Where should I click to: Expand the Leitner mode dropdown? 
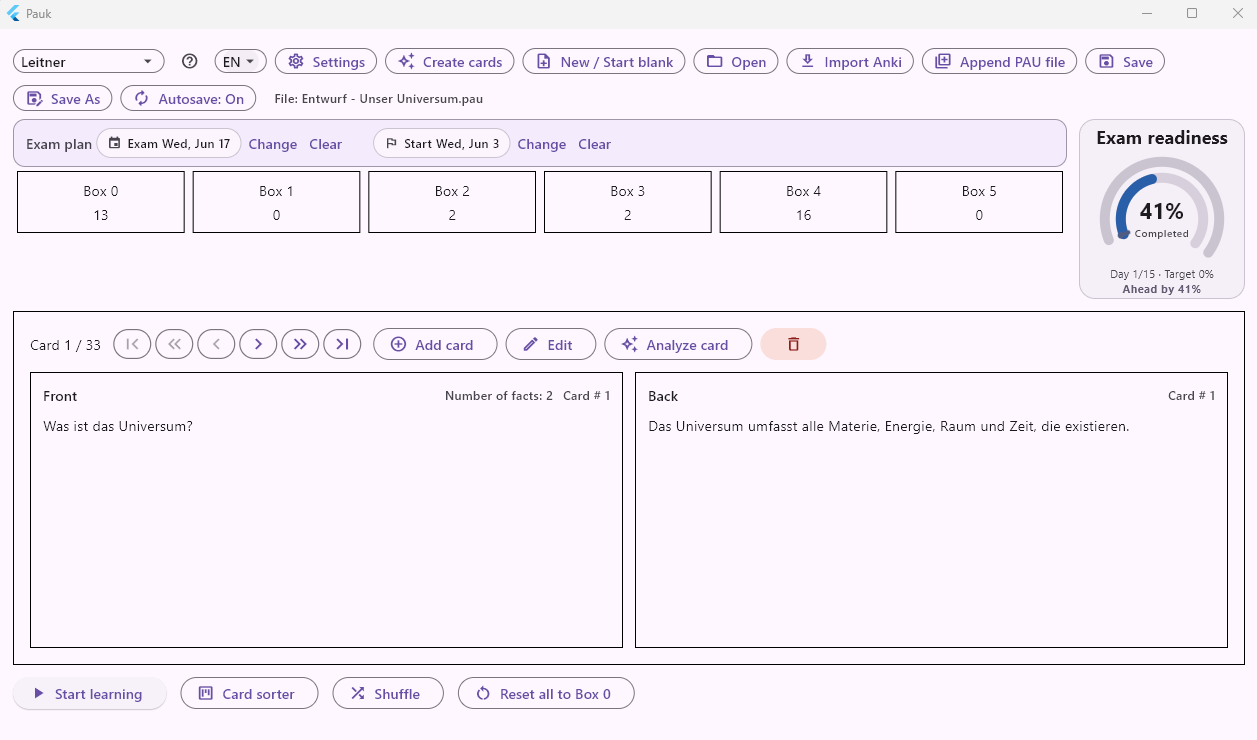click(89, 61)
